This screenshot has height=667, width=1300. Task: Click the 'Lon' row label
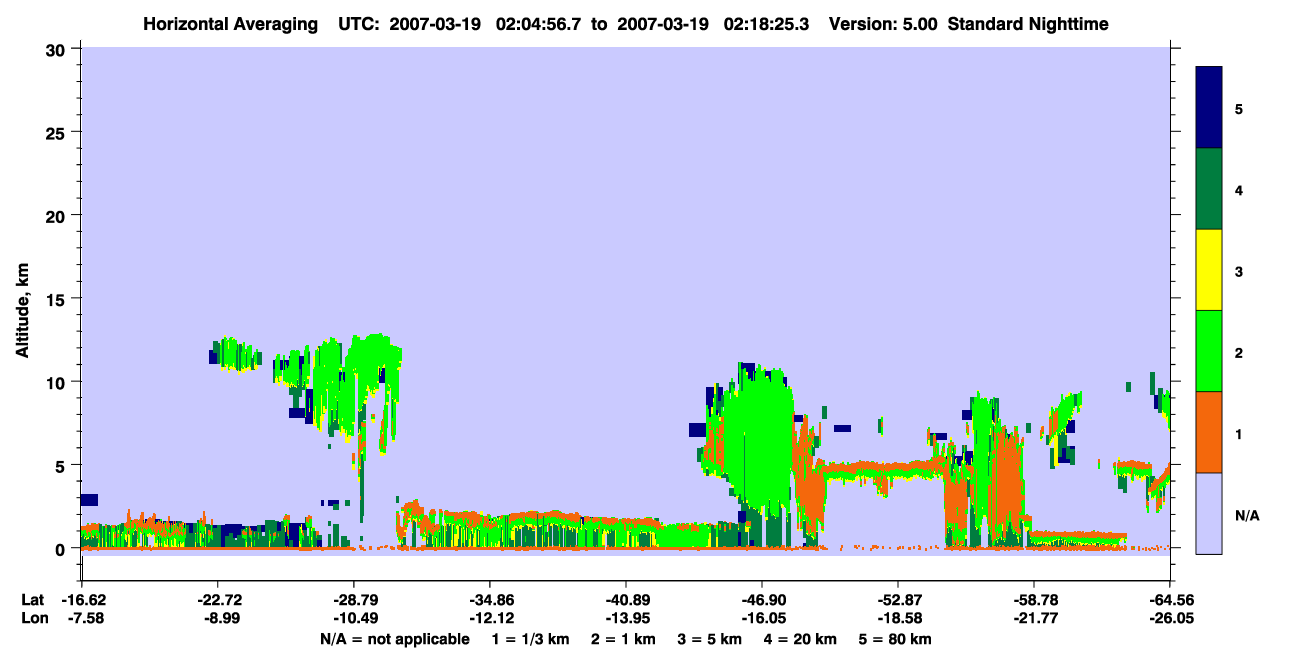tap(34, 618)
